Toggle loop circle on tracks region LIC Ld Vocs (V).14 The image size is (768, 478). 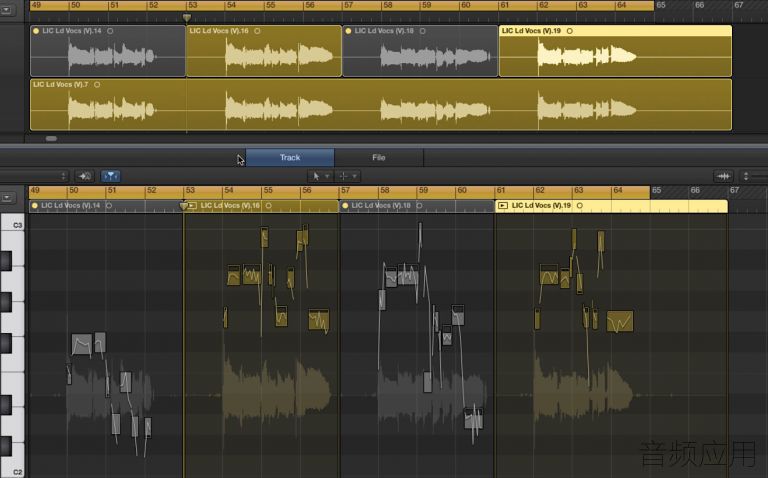pos(110,31)
